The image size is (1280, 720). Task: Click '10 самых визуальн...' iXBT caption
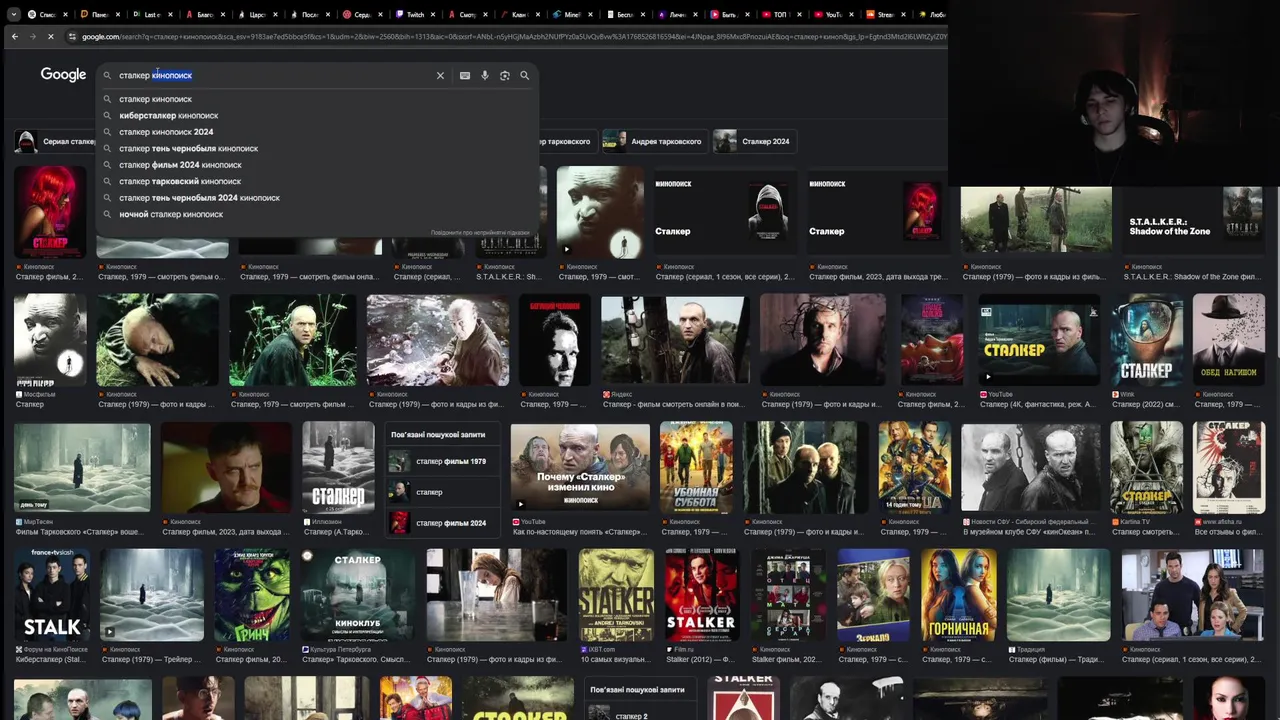616,660
